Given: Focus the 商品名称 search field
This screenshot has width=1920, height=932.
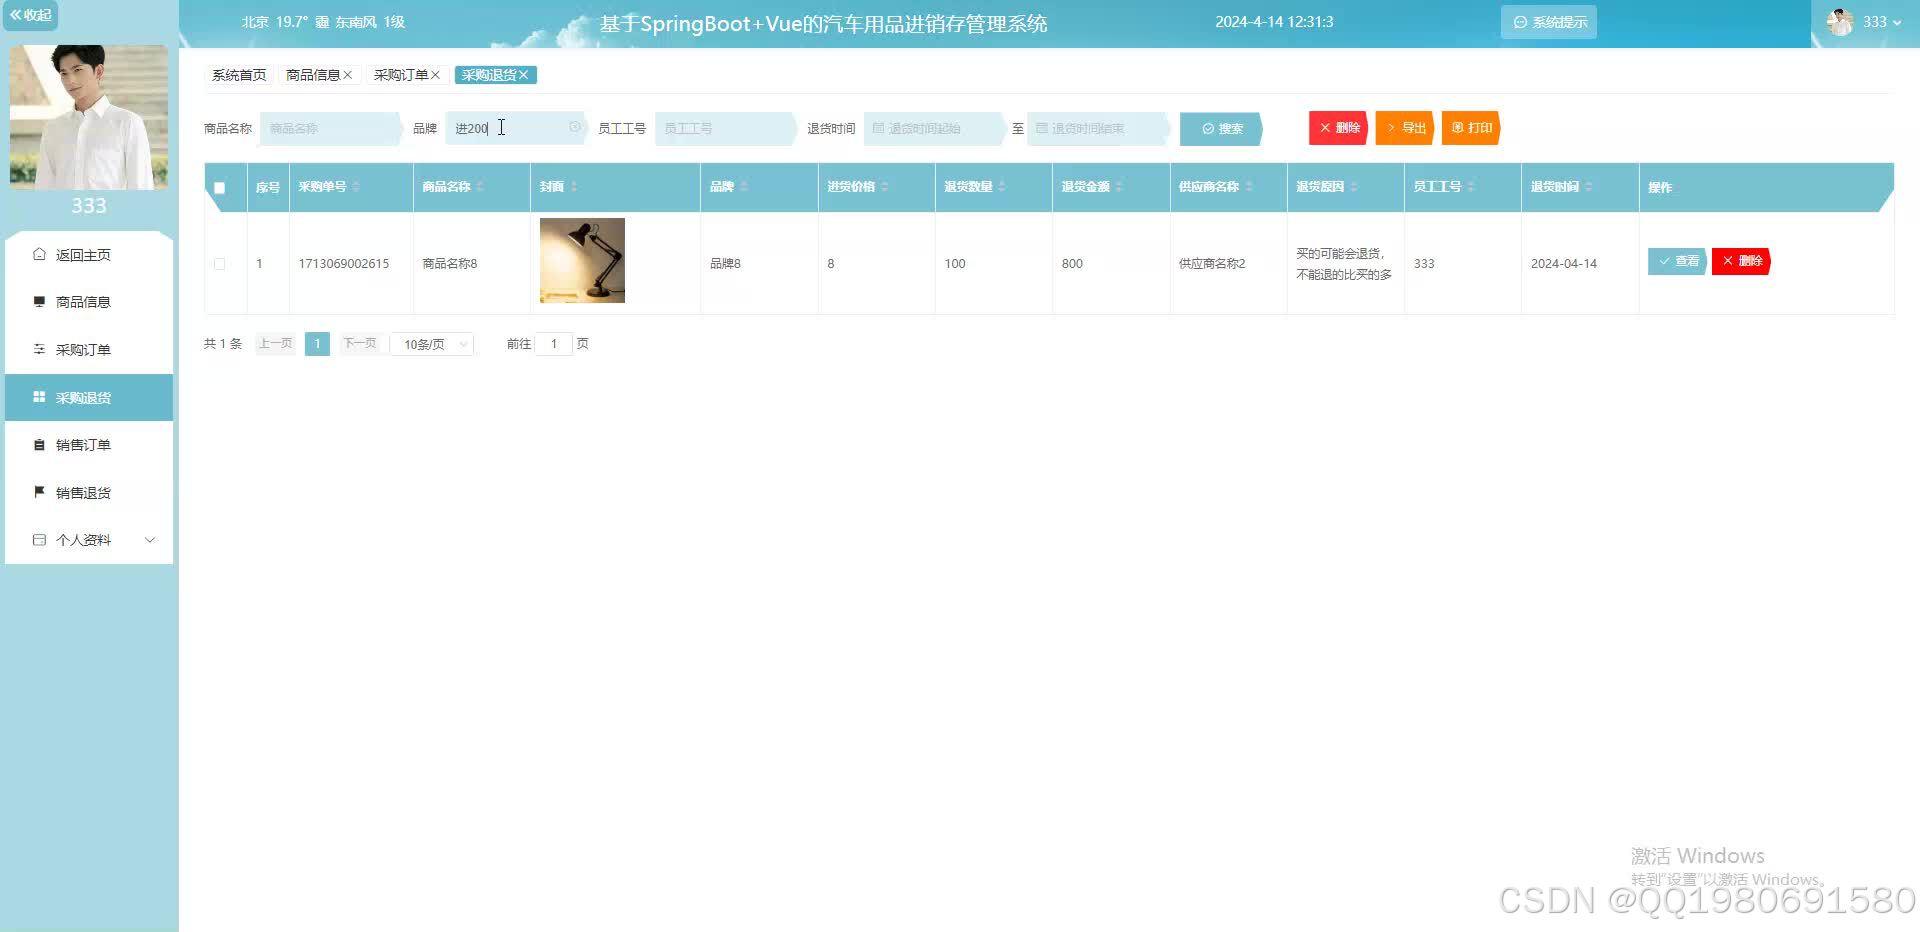Looking at the screenshot, I should tap(329, 128).
